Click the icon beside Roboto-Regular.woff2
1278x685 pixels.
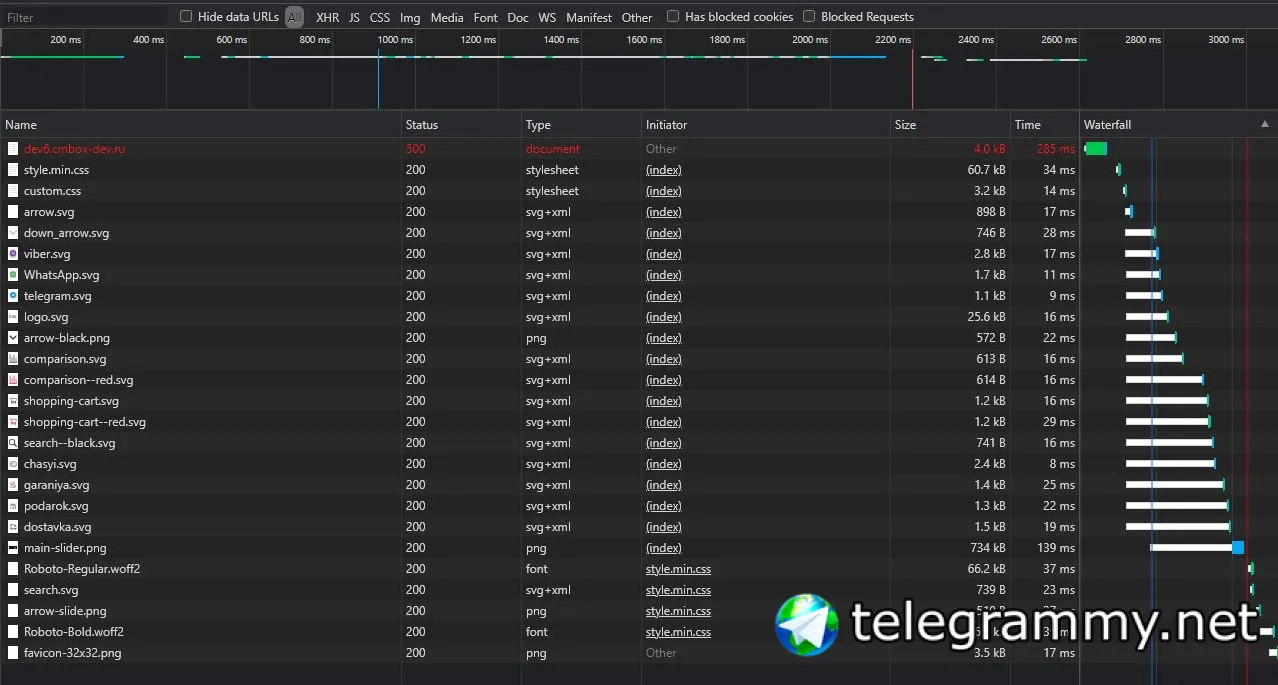13,569
